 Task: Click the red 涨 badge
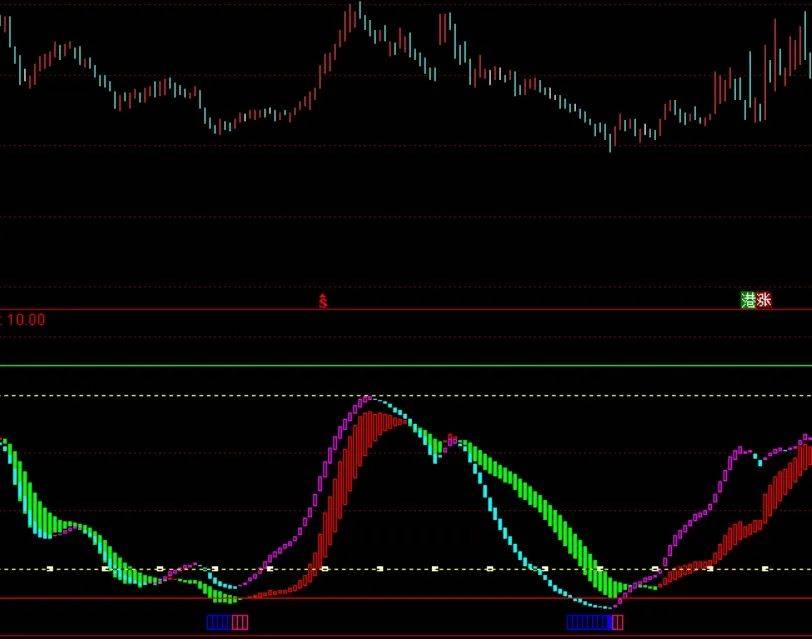click(764, 300)
